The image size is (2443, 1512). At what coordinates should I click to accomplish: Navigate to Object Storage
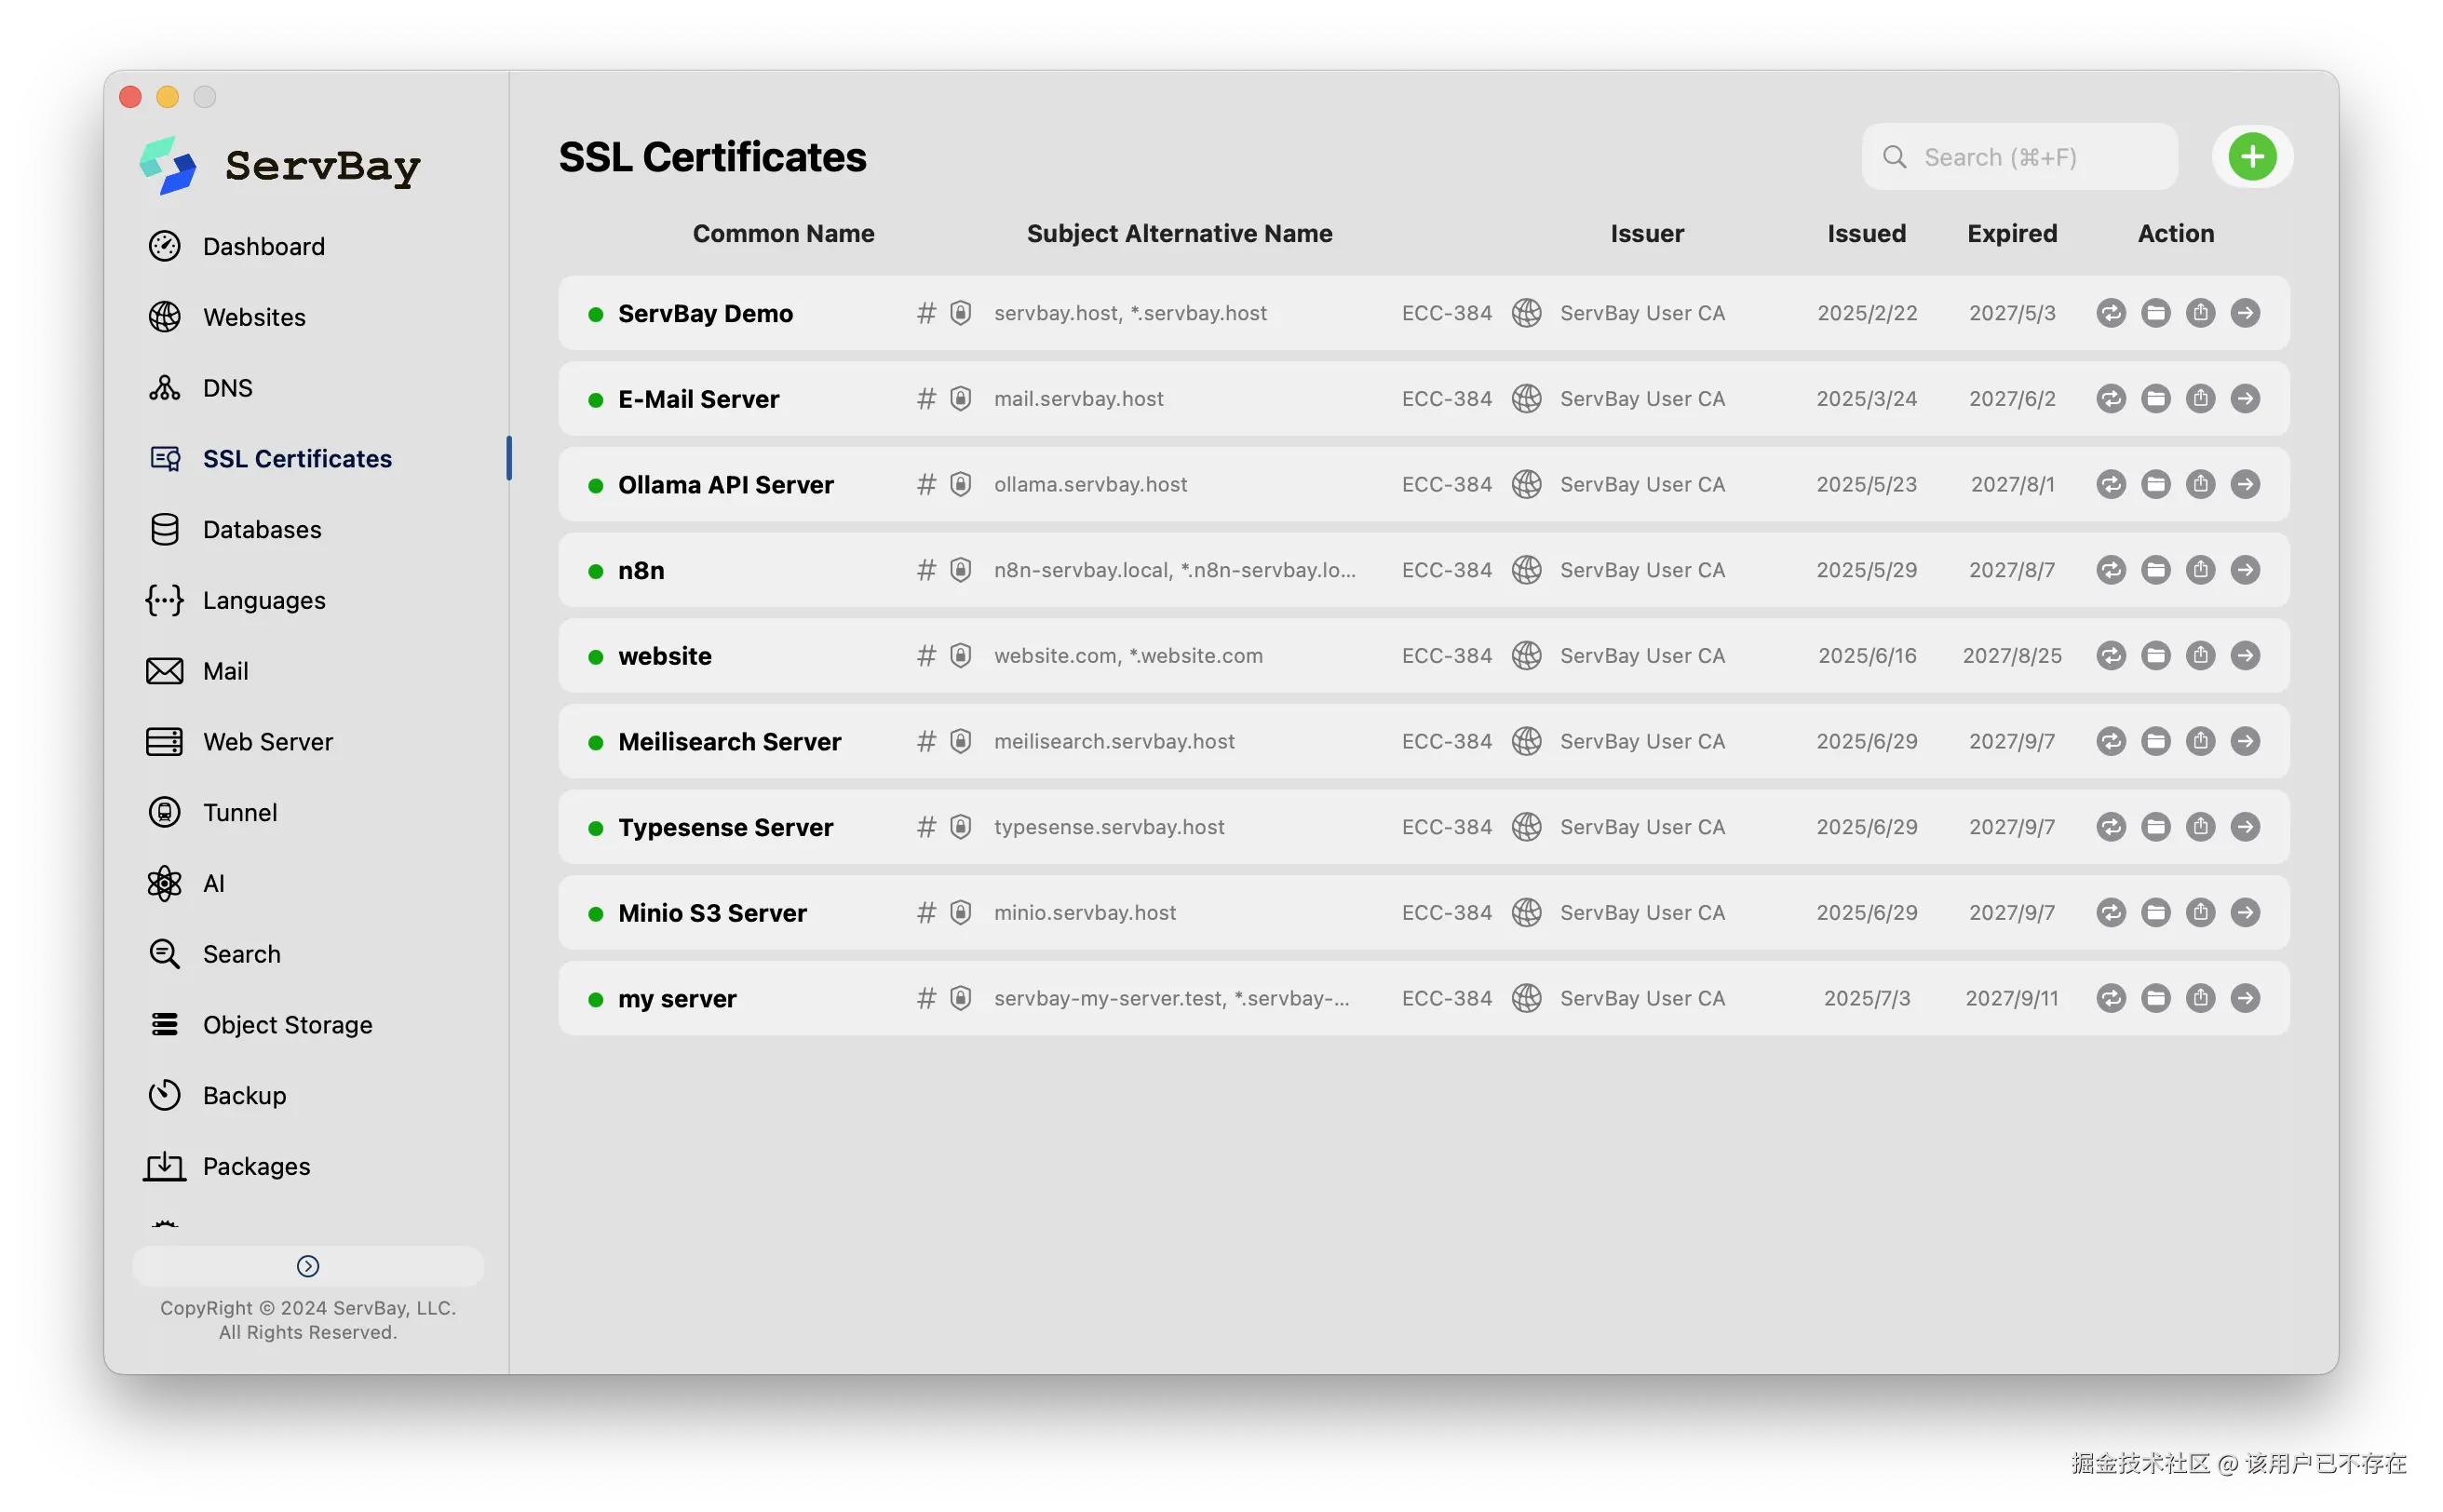[287, 1025]
